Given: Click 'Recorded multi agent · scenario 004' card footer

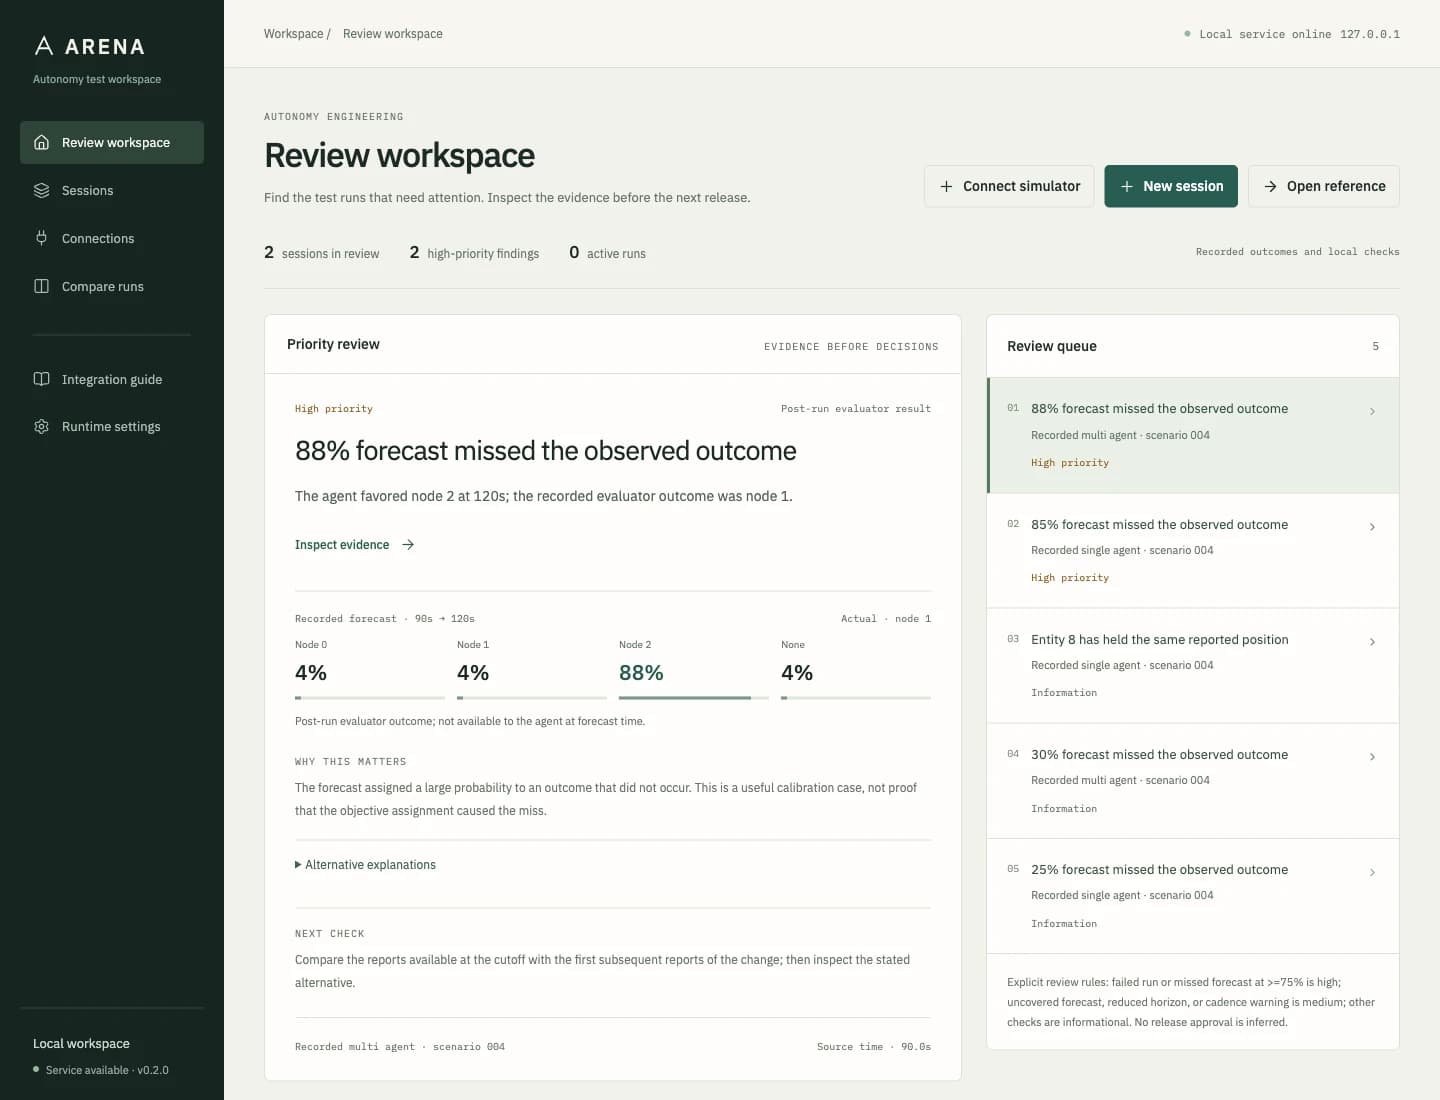Looking at the screenshot, I should (x=400, y=1047).
